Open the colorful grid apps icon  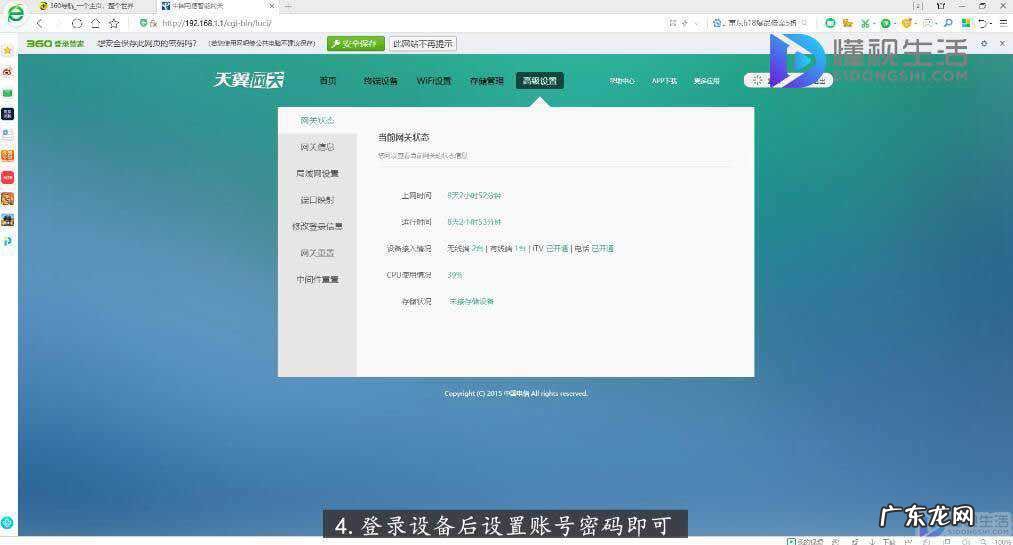point(966,23)
